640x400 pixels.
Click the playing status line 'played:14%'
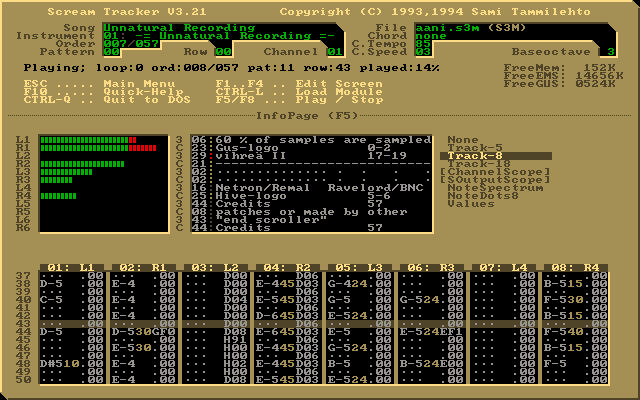coord(399,68)
